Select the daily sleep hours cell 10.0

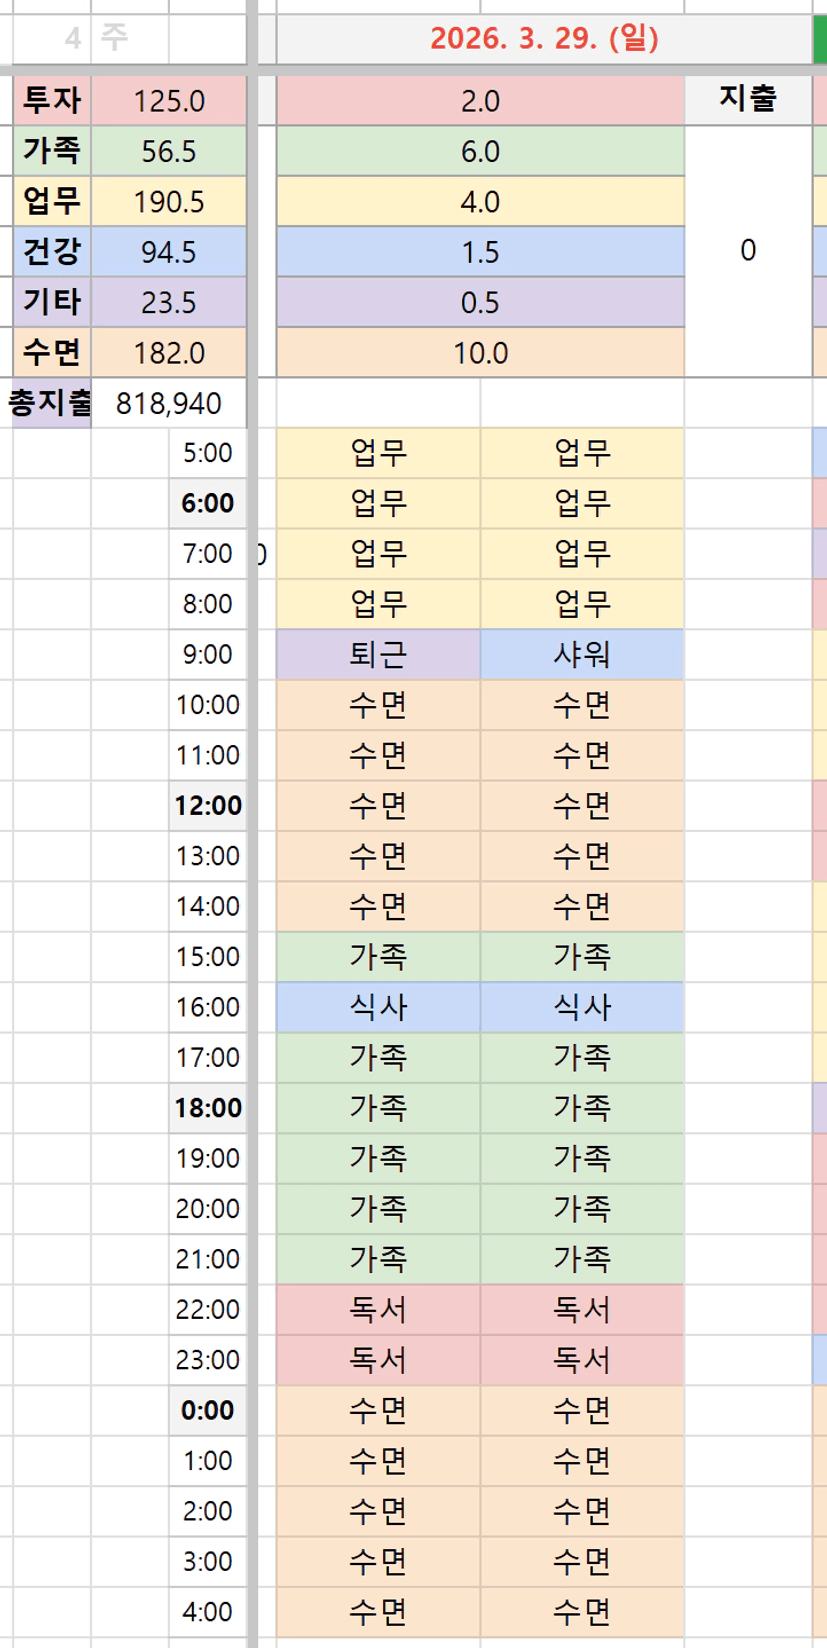[x=480, y=353]
